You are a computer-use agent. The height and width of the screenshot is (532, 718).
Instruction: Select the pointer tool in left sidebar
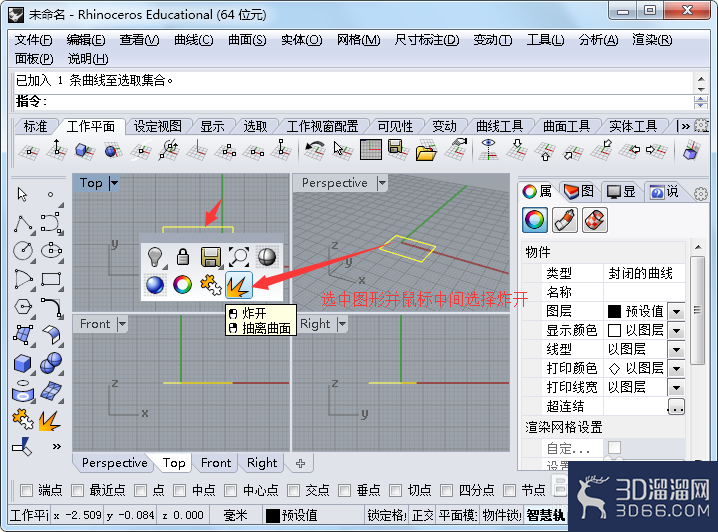[22, 195]
